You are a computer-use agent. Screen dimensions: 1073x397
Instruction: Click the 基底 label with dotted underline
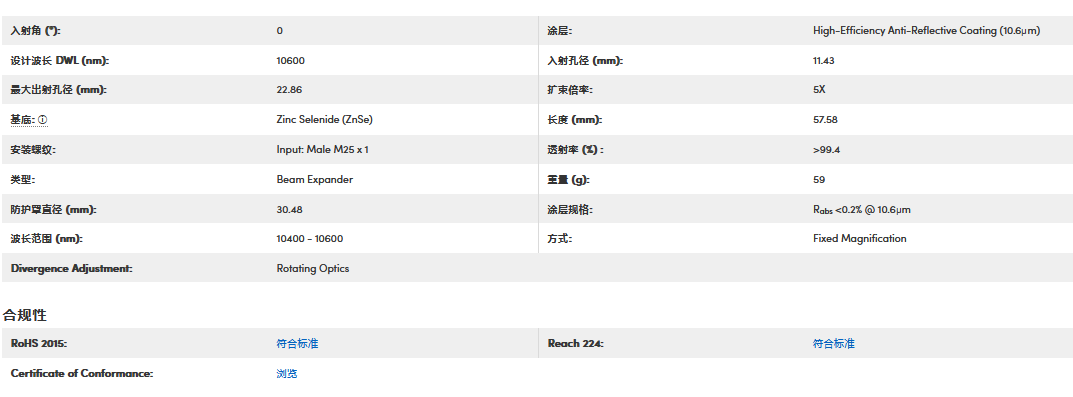point(23,120)
